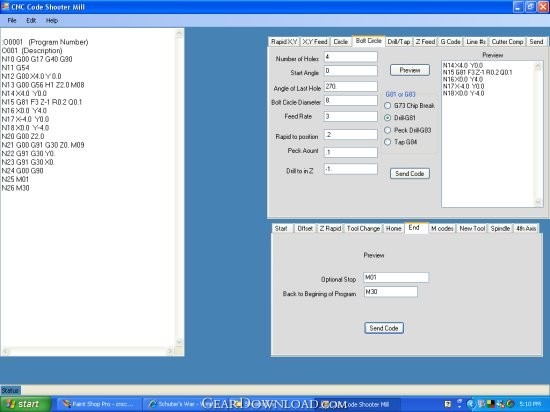This screenshot has height=412, width=550.
Task: Switch to the upper Send tab
Action: tap(536, 42)
